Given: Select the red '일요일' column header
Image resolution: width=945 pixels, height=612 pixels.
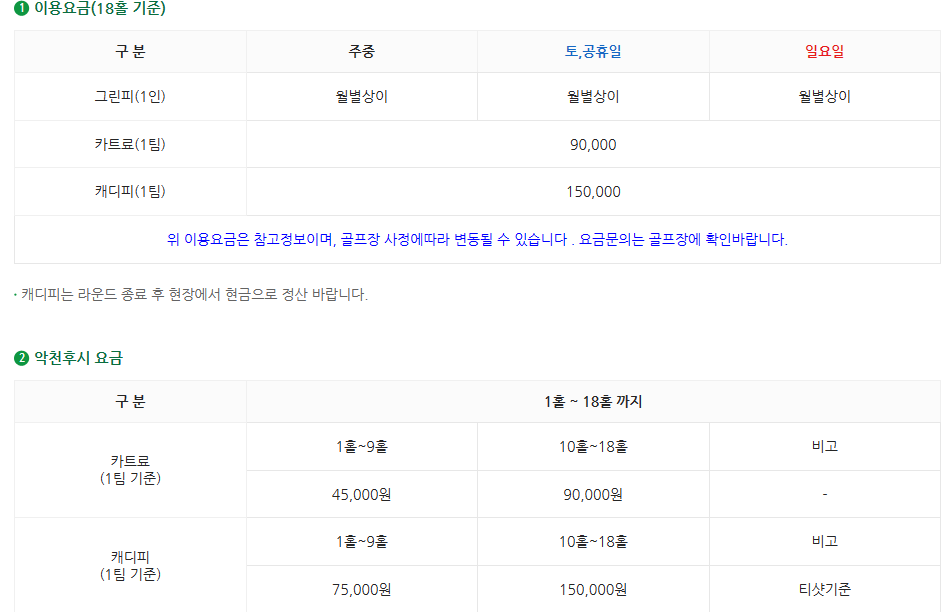Looking at the screenshot, I should (824, 52).
